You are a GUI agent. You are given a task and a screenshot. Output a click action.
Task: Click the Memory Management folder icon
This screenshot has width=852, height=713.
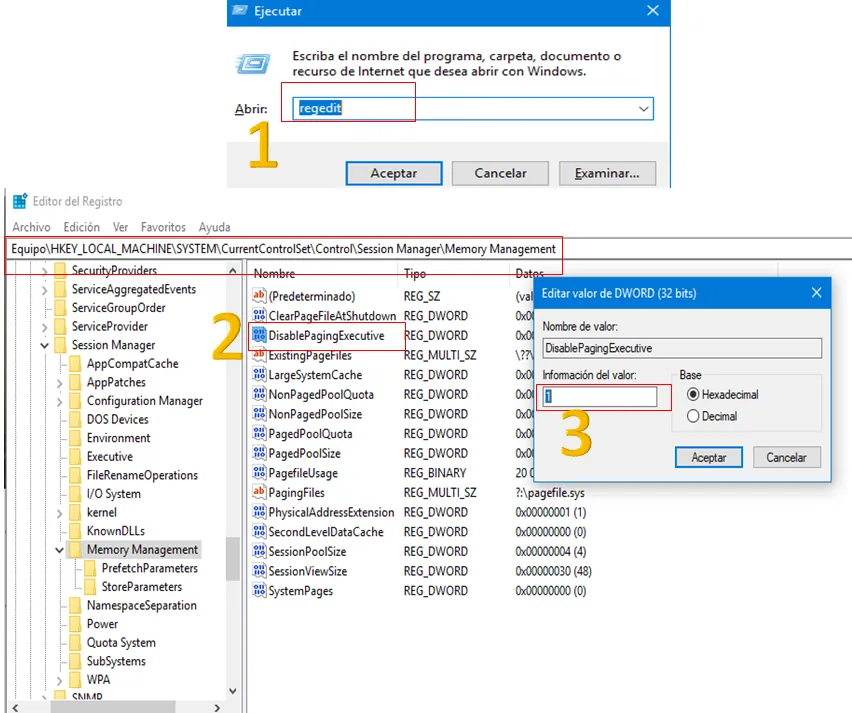point(75,549)
